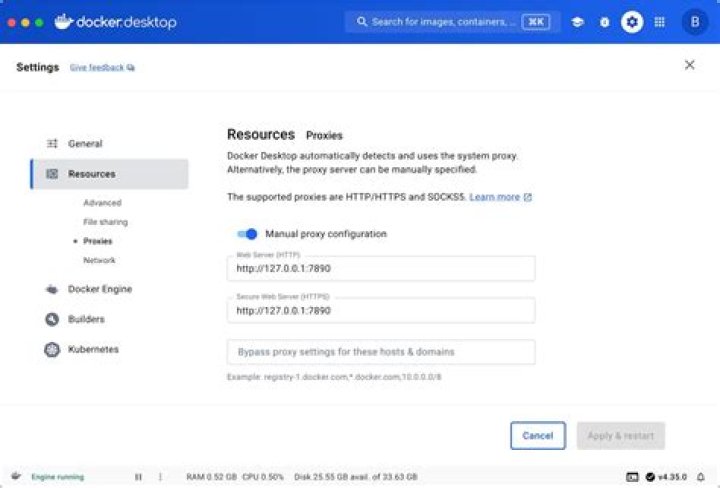Viewport: 720px width, 488px height.
Task: Click the General sliders icon
Action: click(x=52, y=144)
